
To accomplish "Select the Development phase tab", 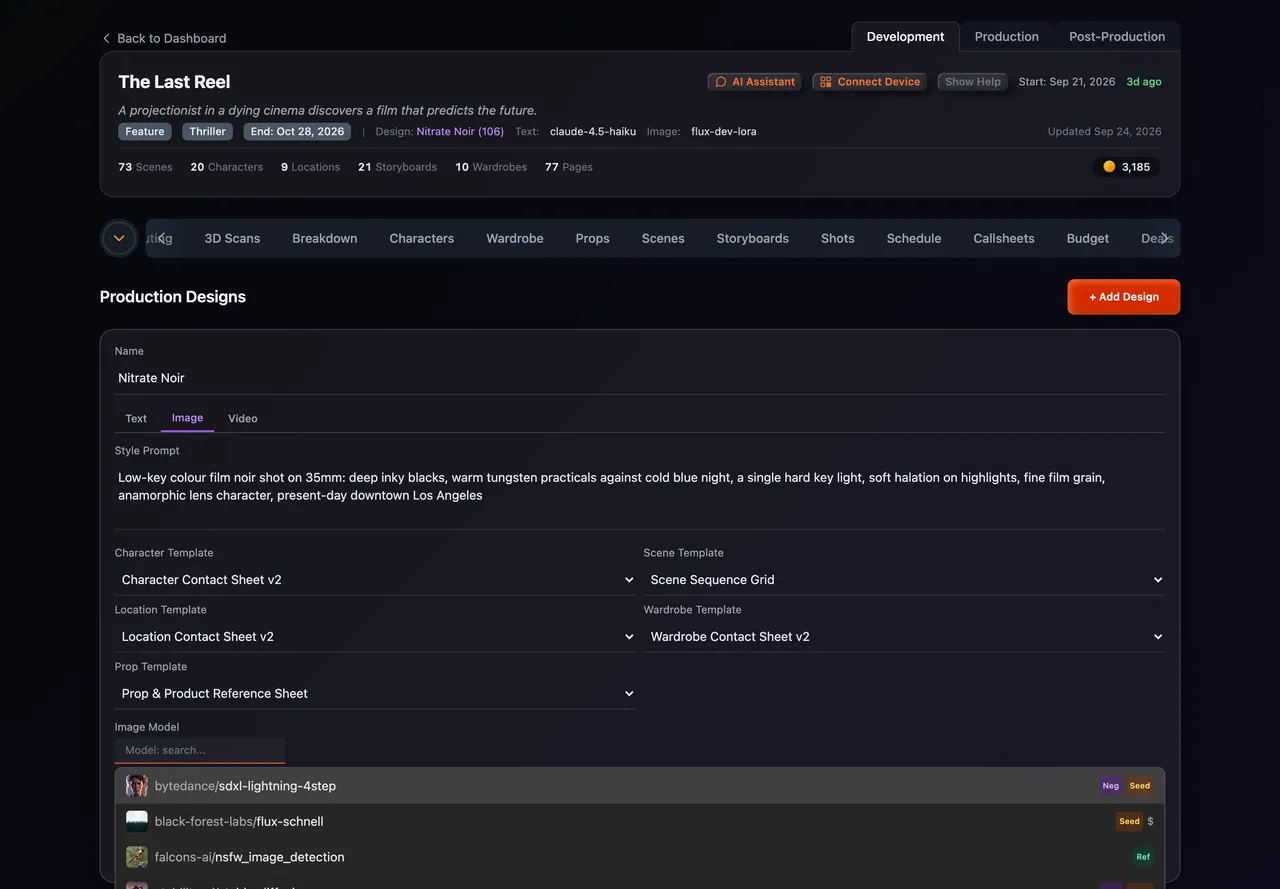I will [x=905, y=37].
